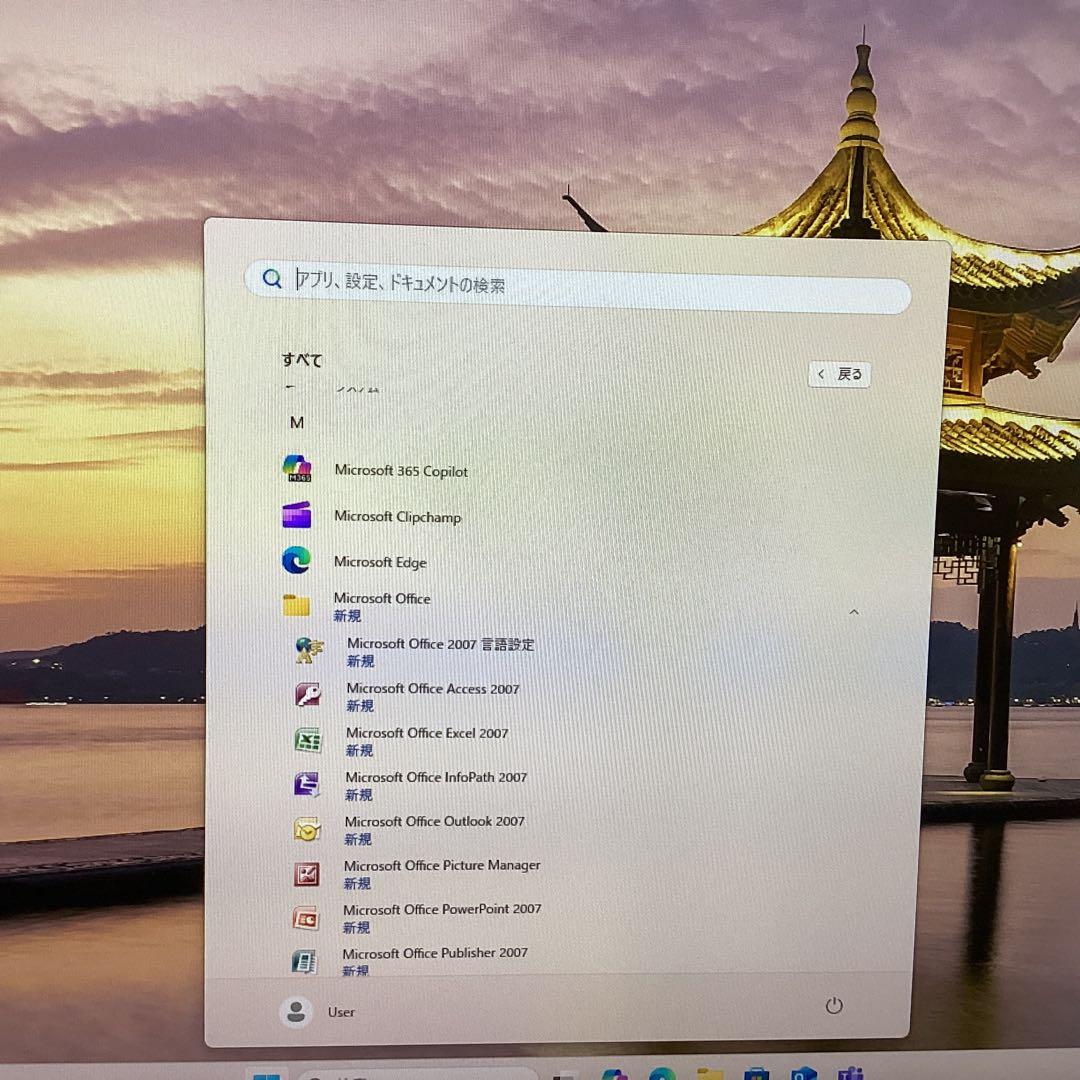Launch Microsoft Office PowerPoint 2007
This screenshot has height=1080, width=1080.
[442, 909]
